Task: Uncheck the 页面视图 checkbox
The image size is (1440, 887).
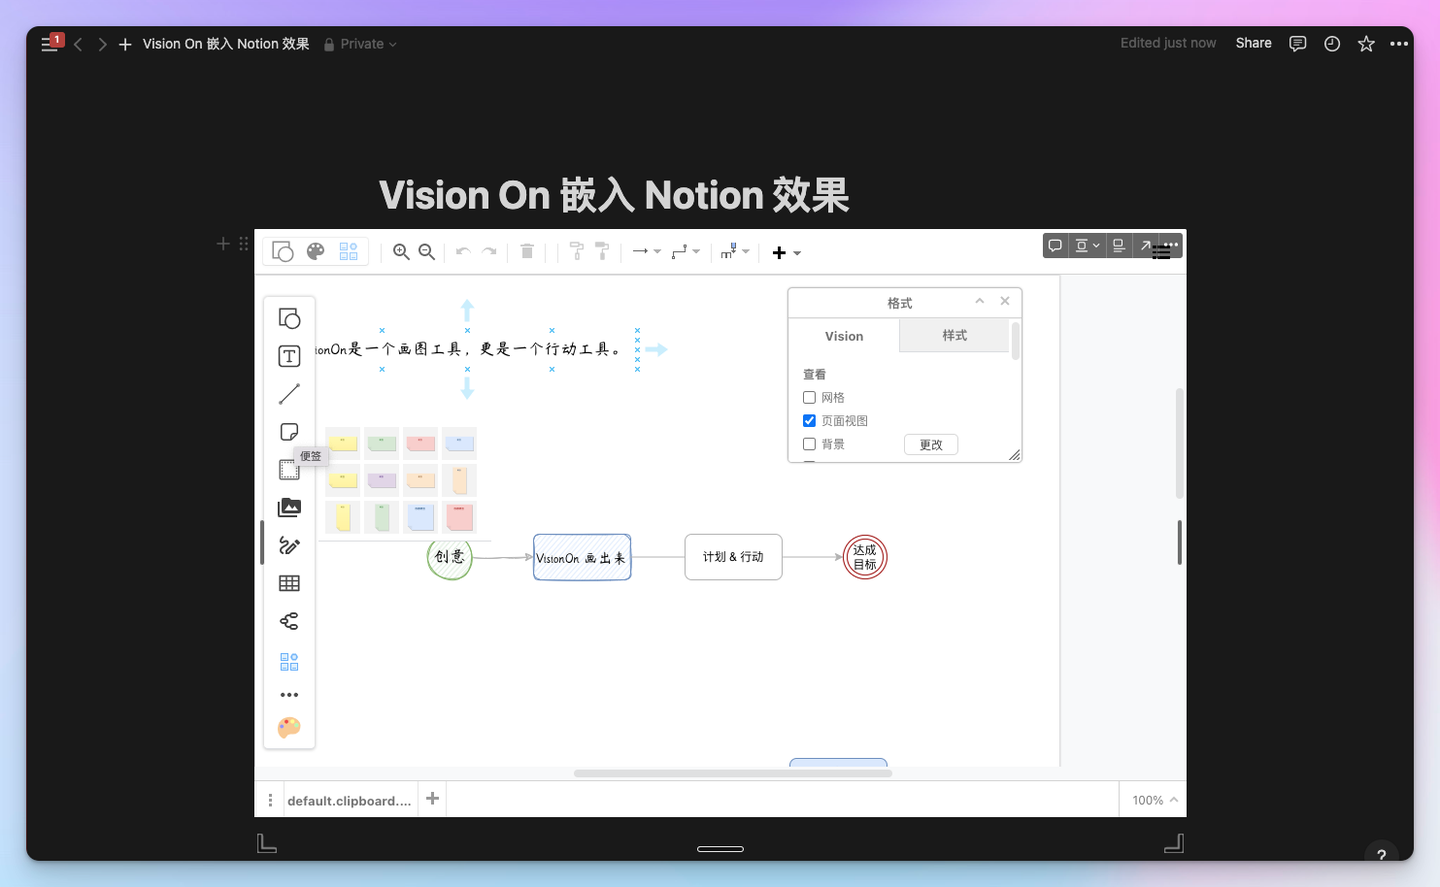Action: coord(809,420)
